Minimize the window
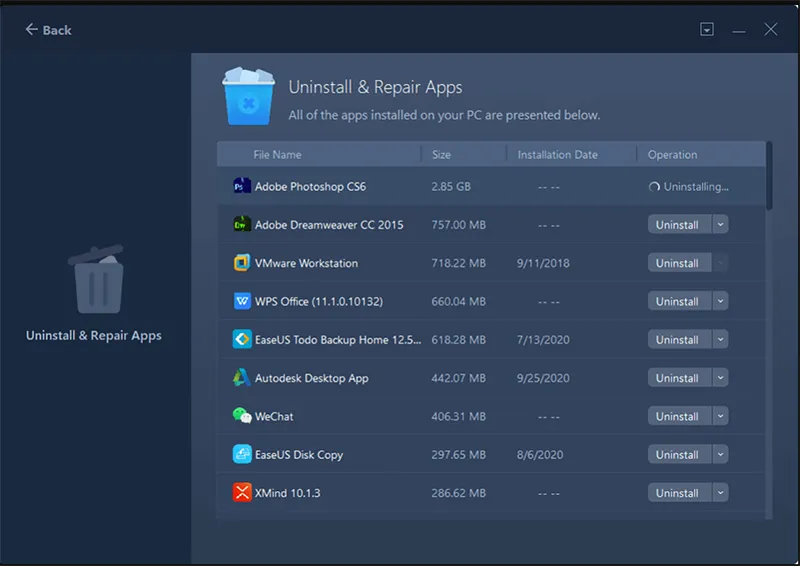800x566 pixels. pos(739,31)
